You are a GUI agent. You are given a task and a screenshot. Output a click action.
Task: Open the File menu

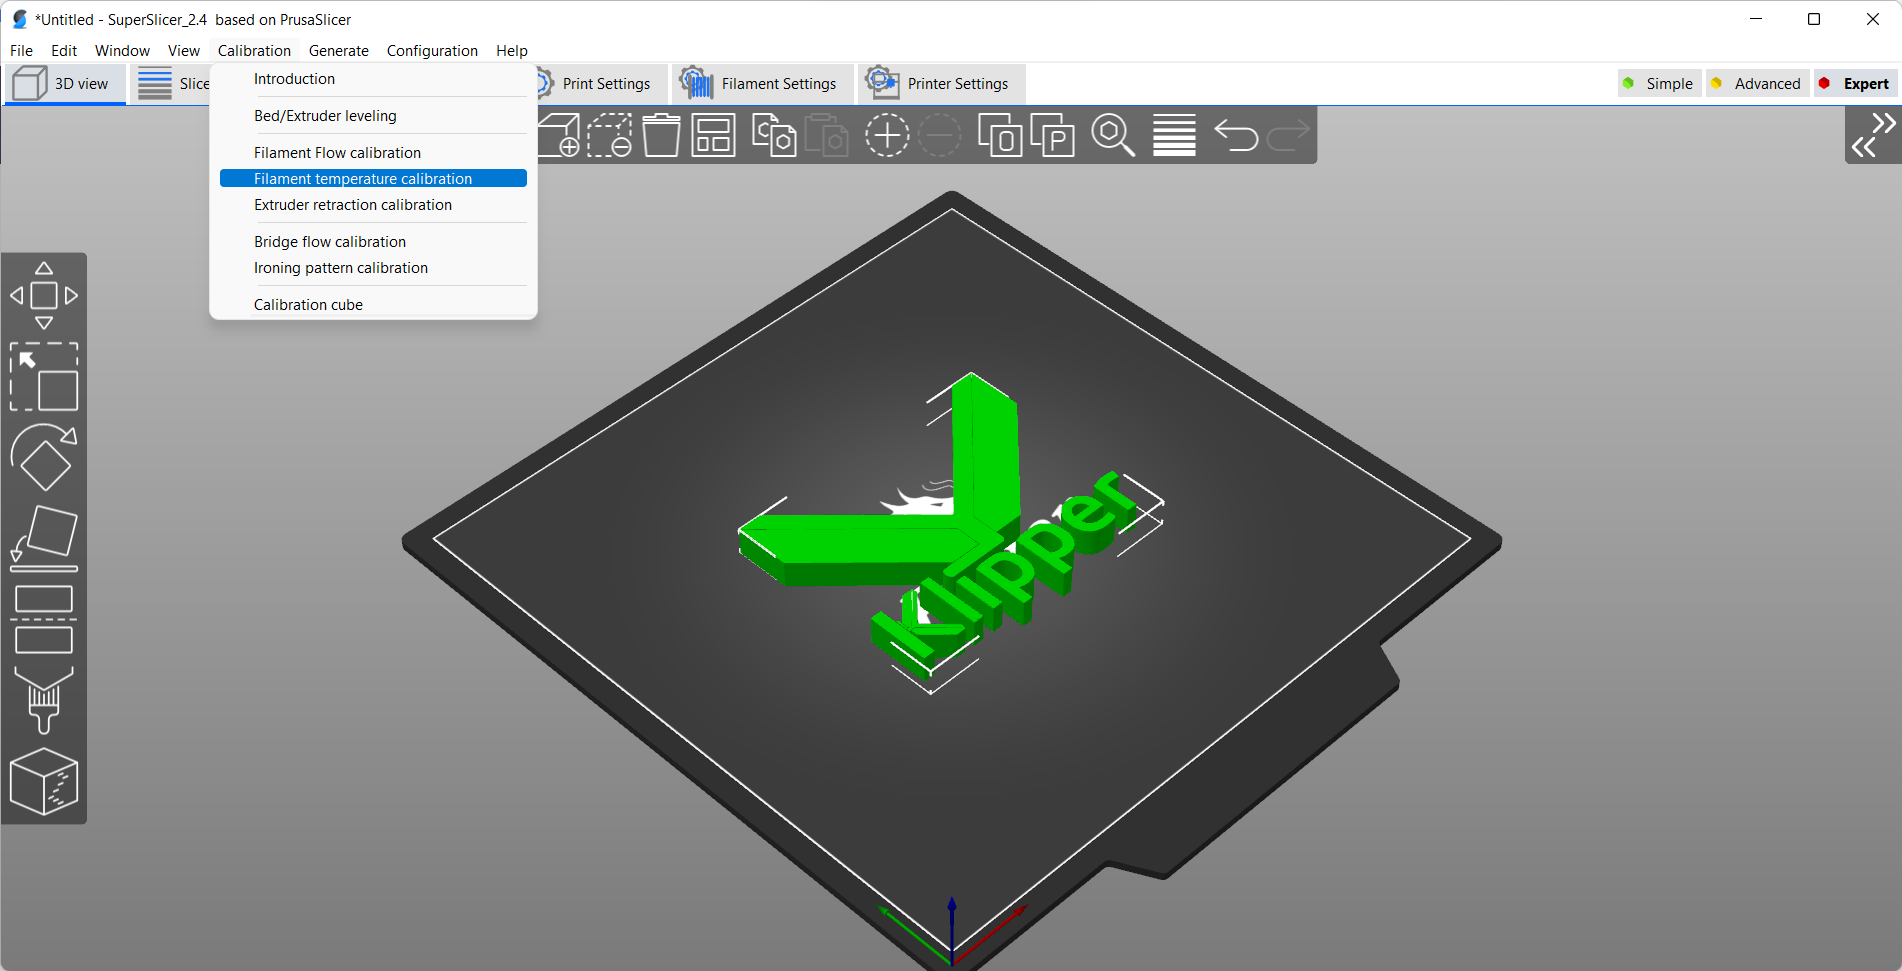[x=21, y=50]
